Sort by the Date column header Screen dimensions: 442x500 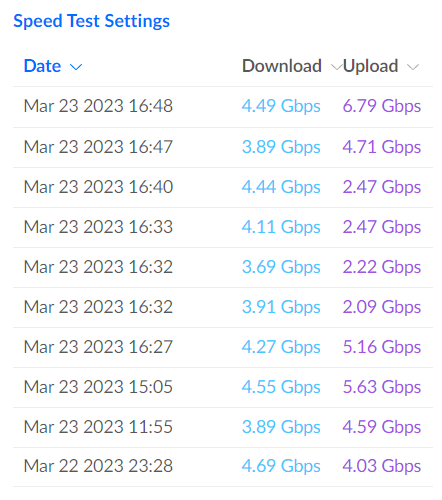[x=42, y=66]
